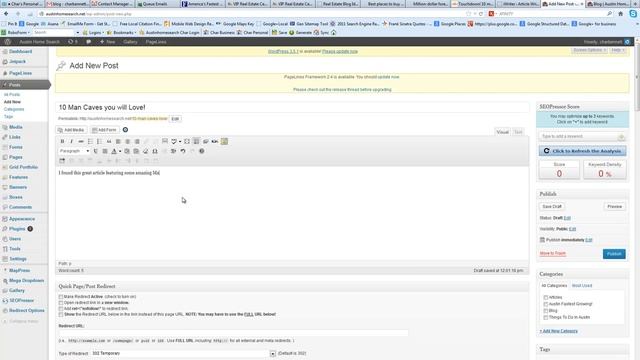Click the calendar icon beside Publish immediately
Screen dimensions: 640x360
542,240
